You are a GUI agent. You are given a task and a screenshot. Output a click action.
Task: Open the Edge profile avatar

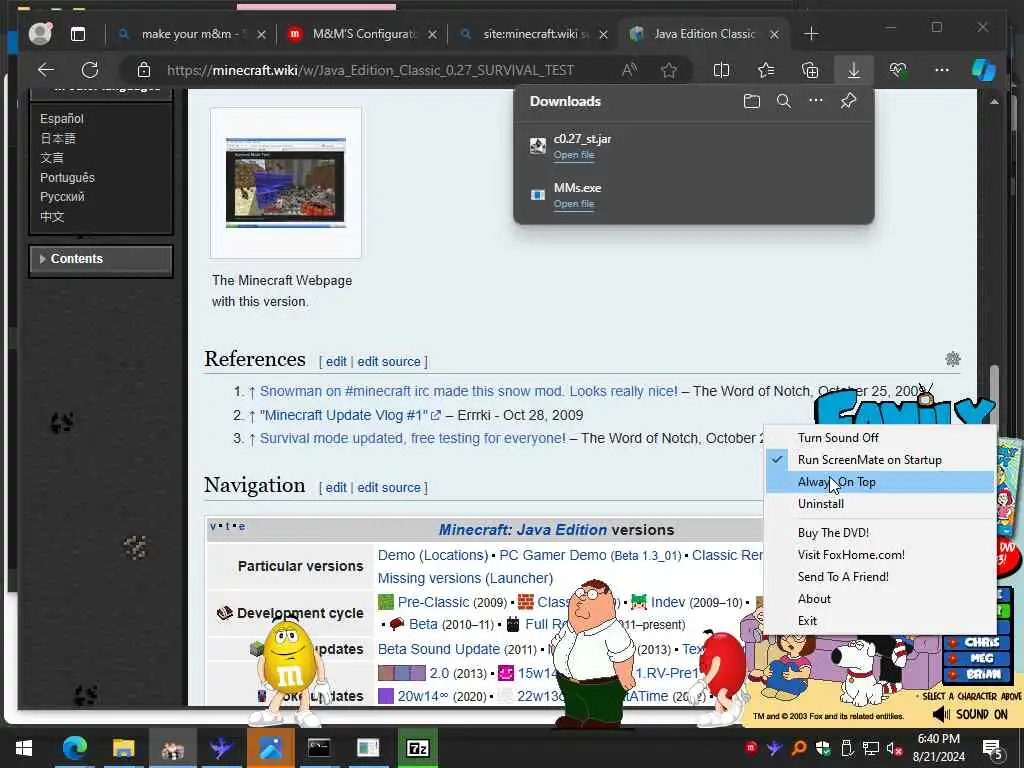40,33
